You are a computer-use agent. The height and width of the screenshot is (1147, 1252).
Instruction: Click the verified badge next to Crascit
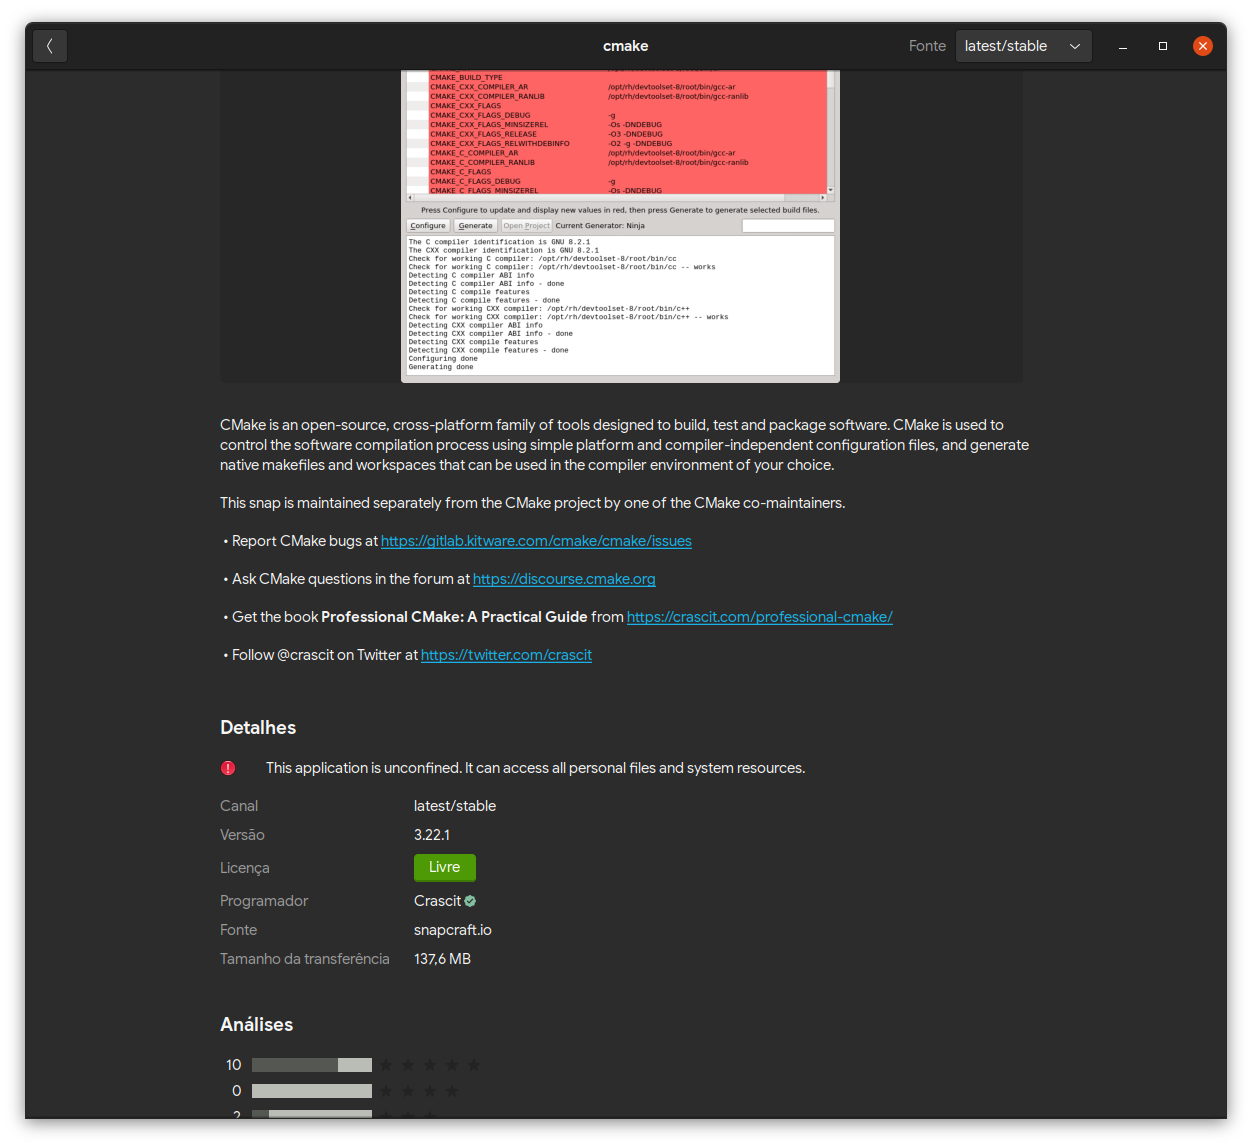click(x=470, y=901)
